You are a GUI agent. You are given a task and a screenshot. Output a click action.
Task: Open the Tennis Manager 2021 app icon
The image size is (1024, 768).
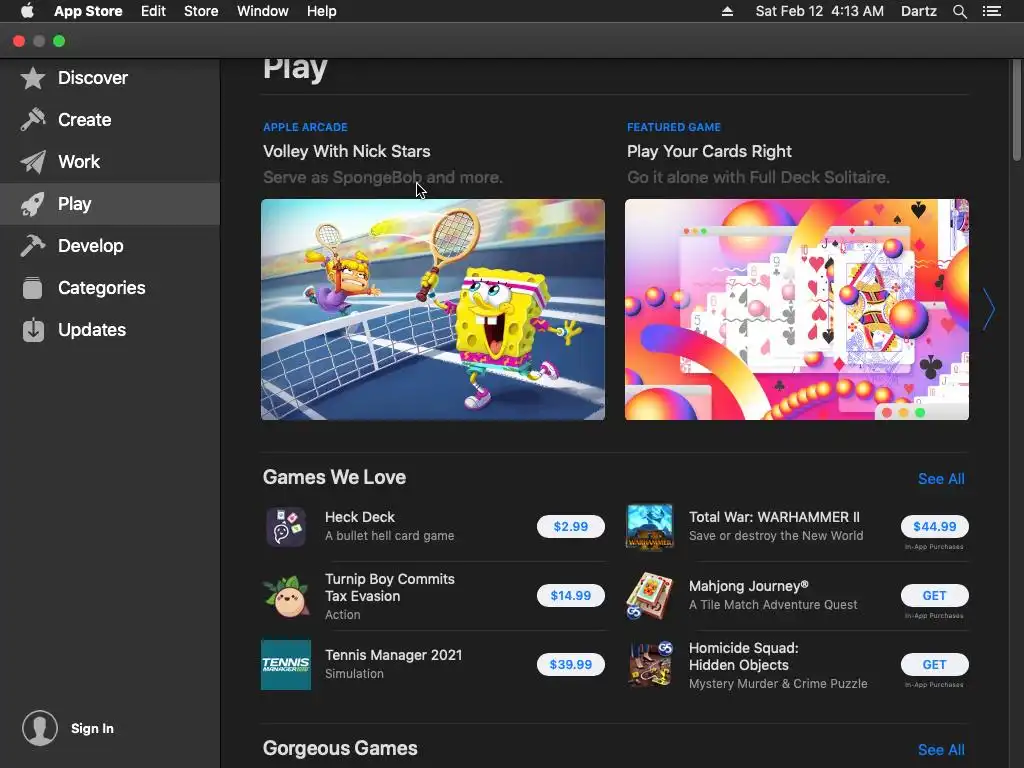[286, 665]
